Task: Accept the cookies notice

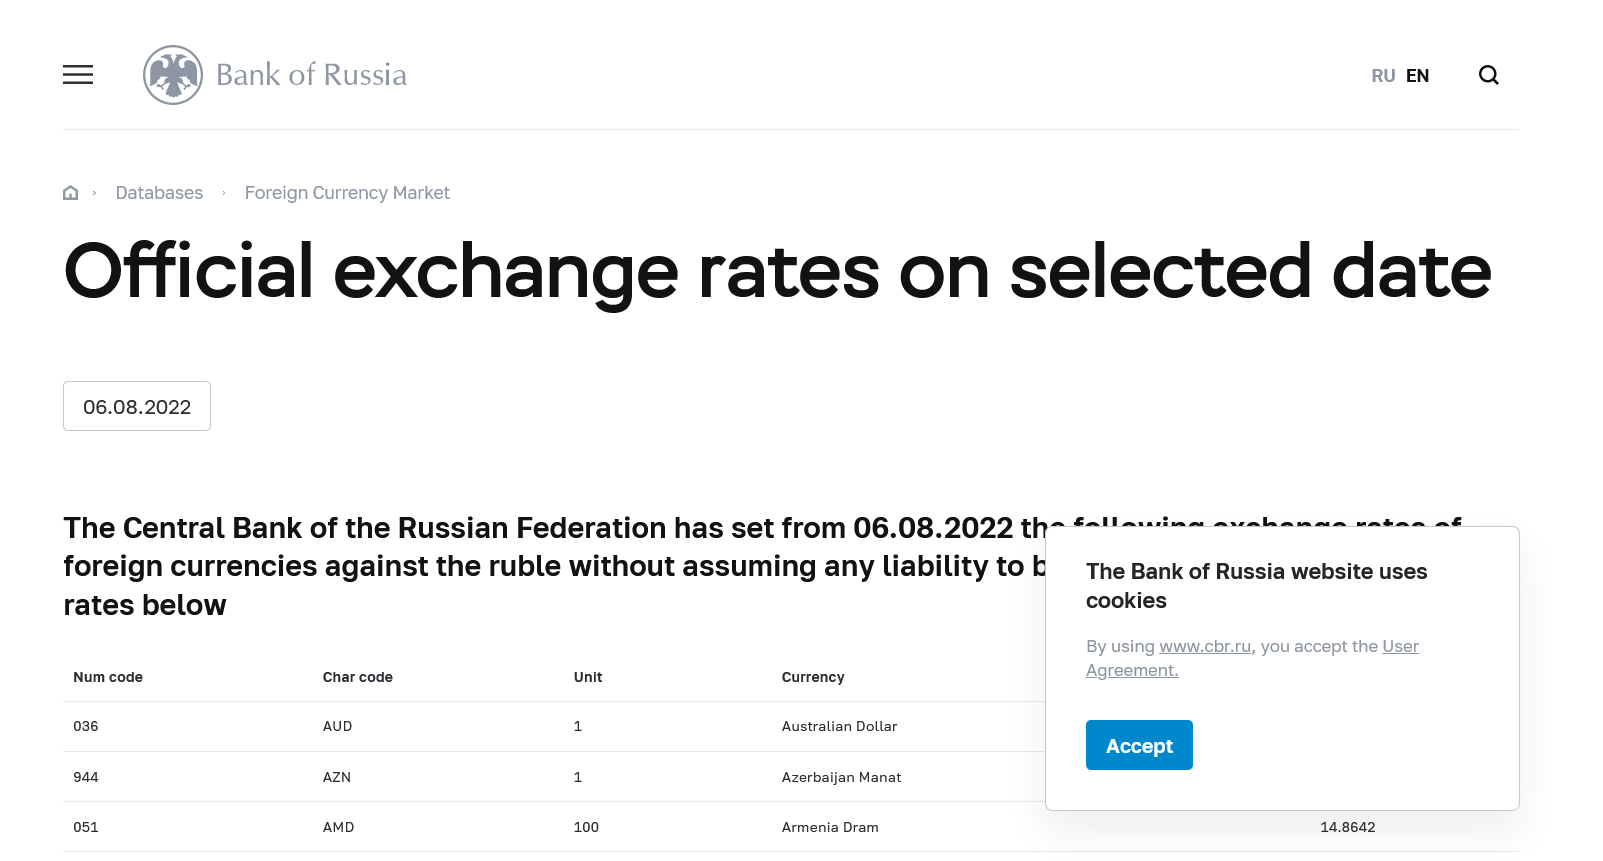Action: coord(1139,746)
